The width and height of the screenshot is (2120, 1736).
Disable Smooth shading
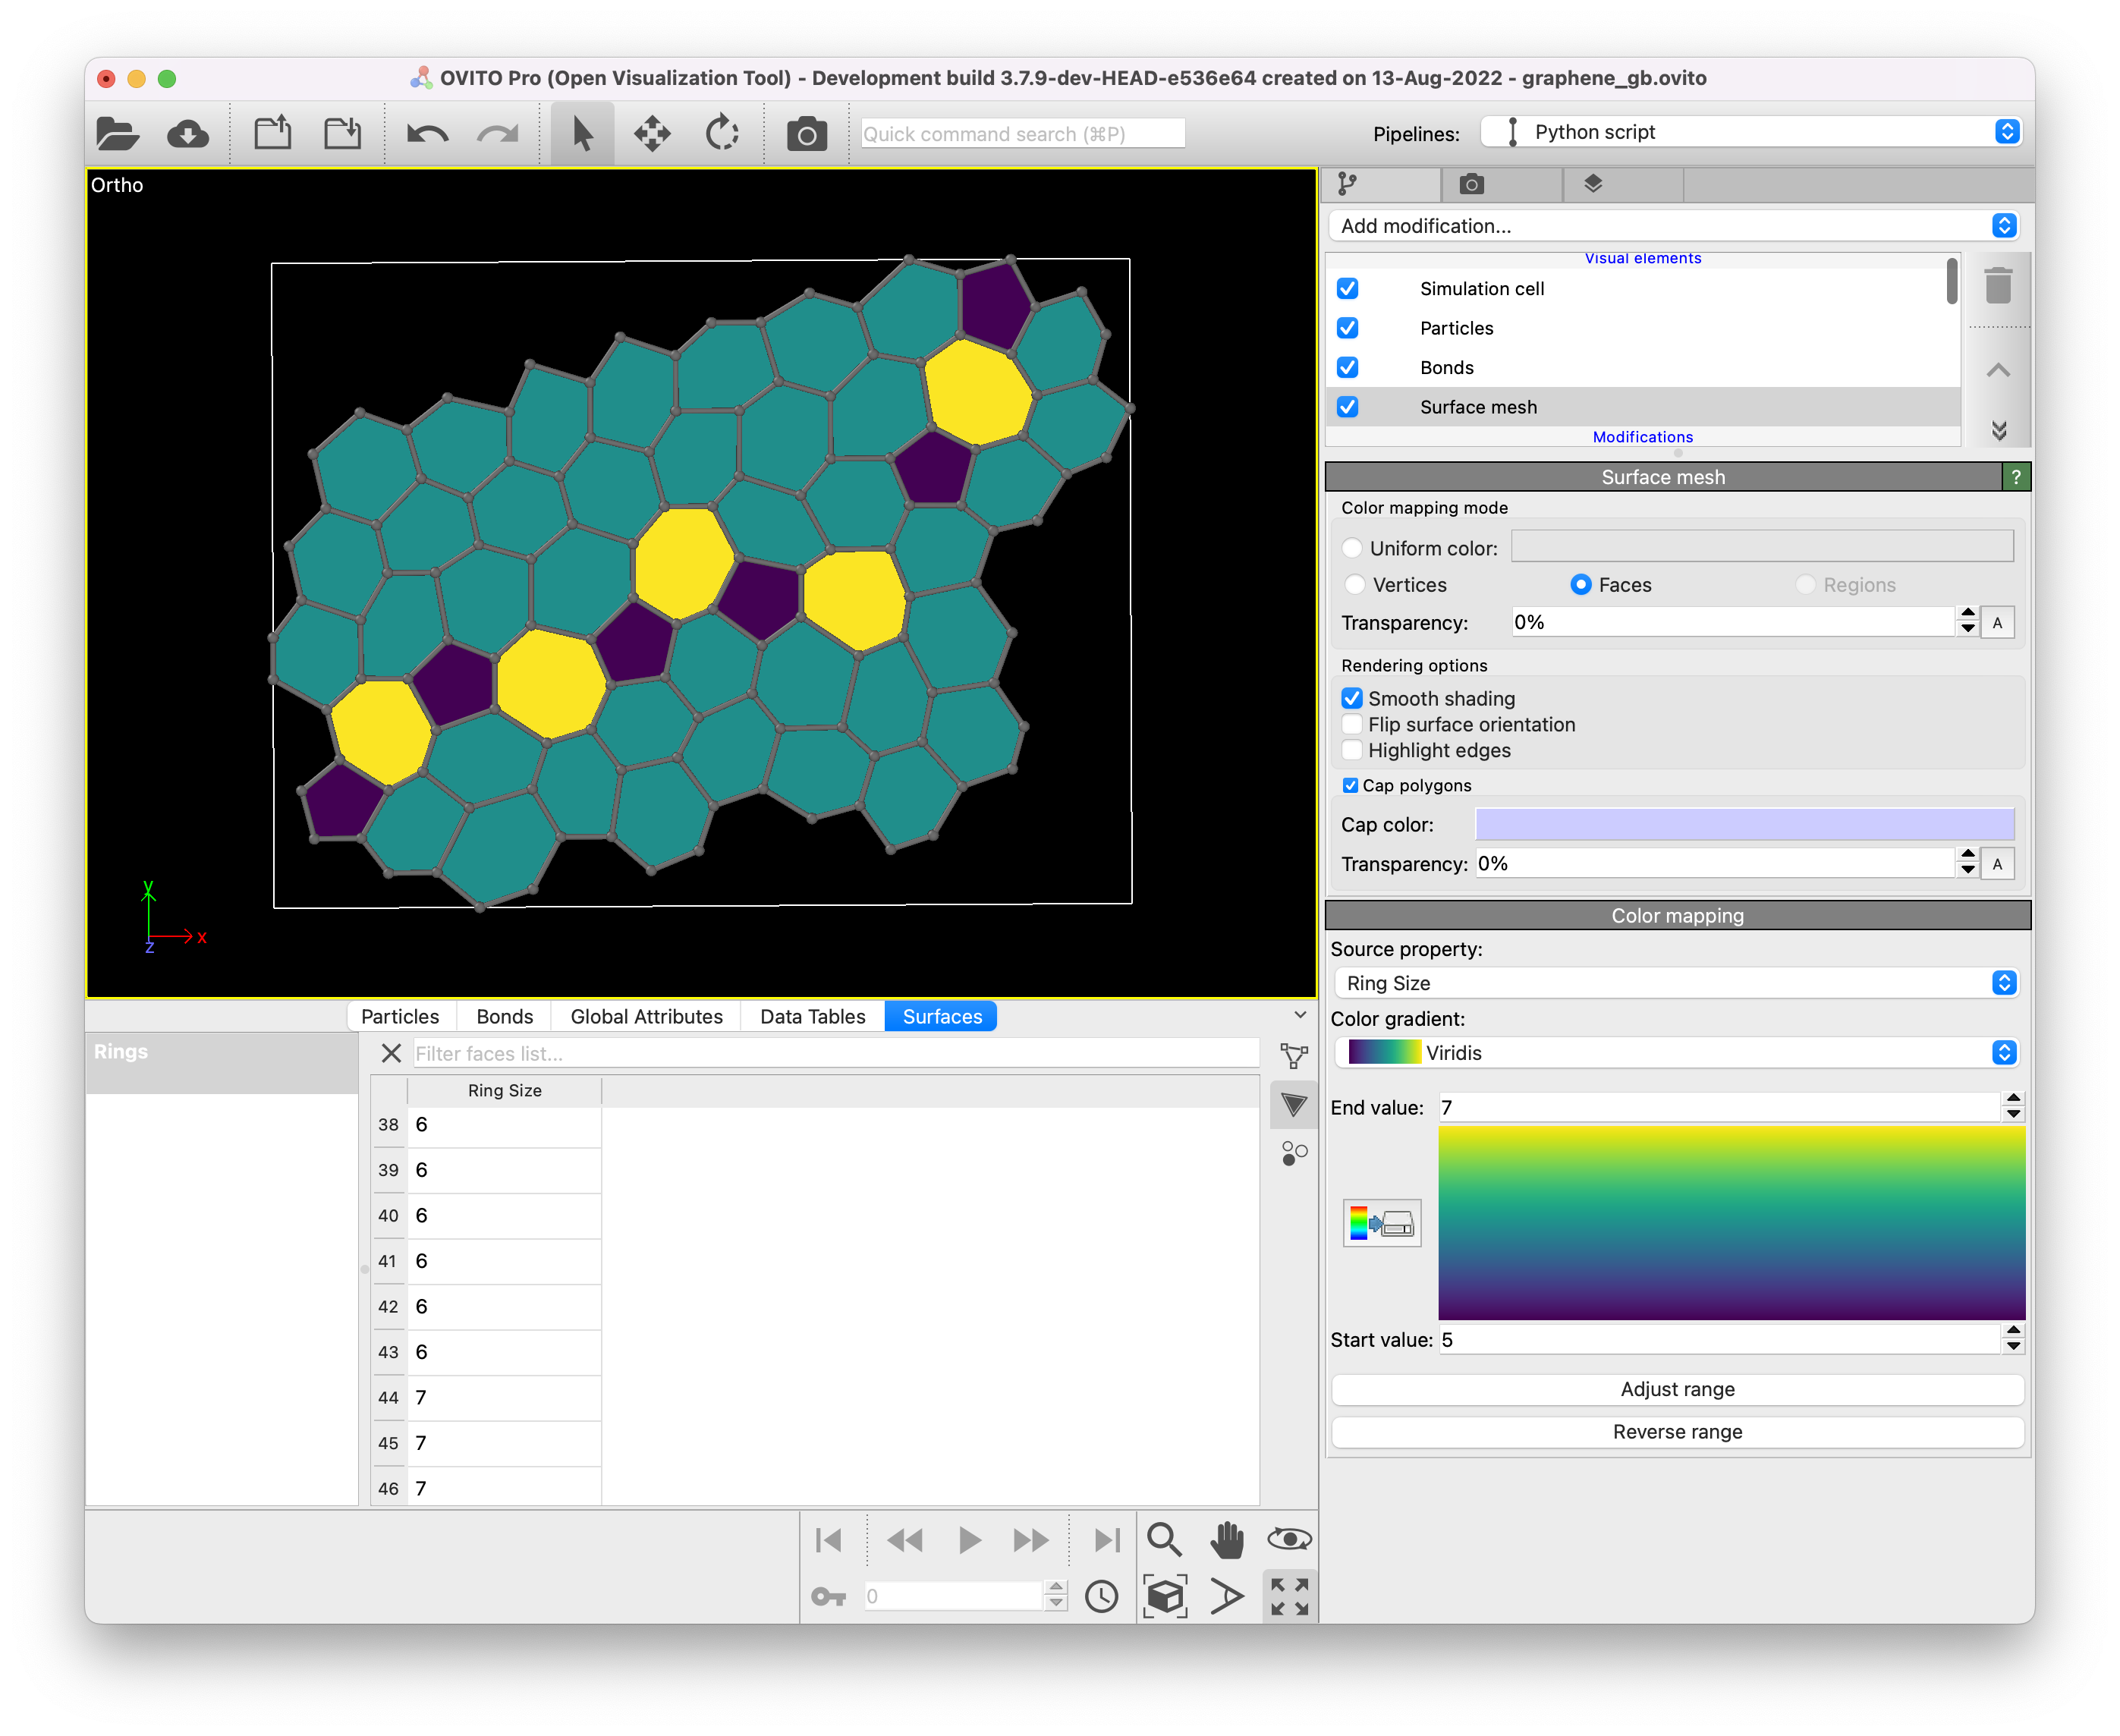click(1352, 698)
